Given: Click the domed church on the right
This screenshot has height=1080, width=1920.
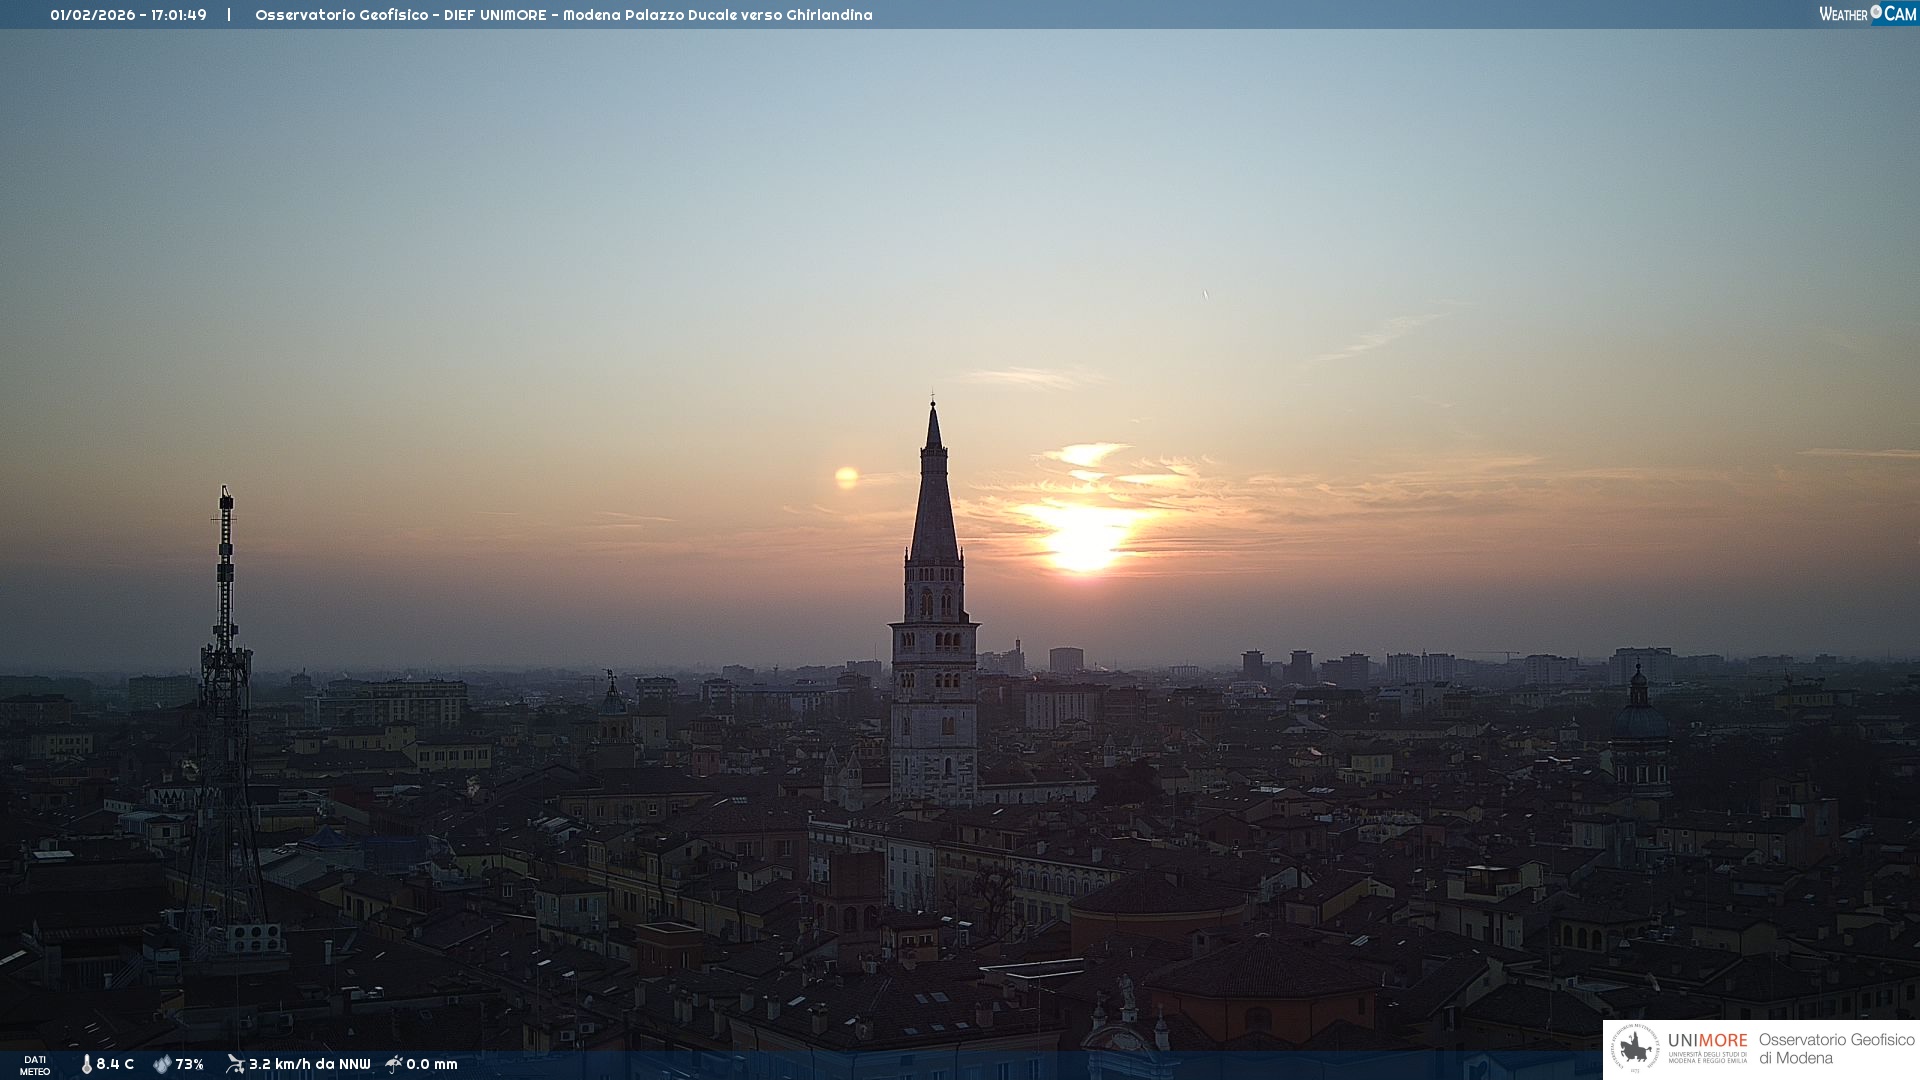Looking at the screenshot, I should point(1638,720).
